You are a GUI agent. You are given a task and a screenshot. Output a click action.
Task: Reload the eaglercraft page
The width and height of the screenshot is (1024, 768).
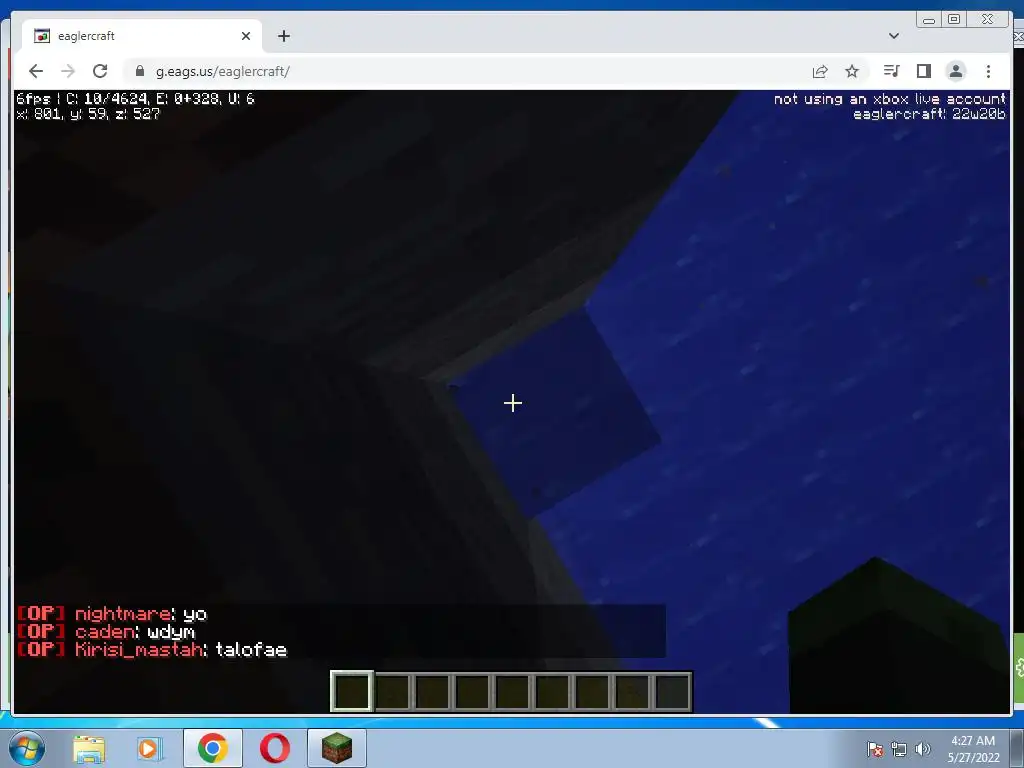click(100, 71)
